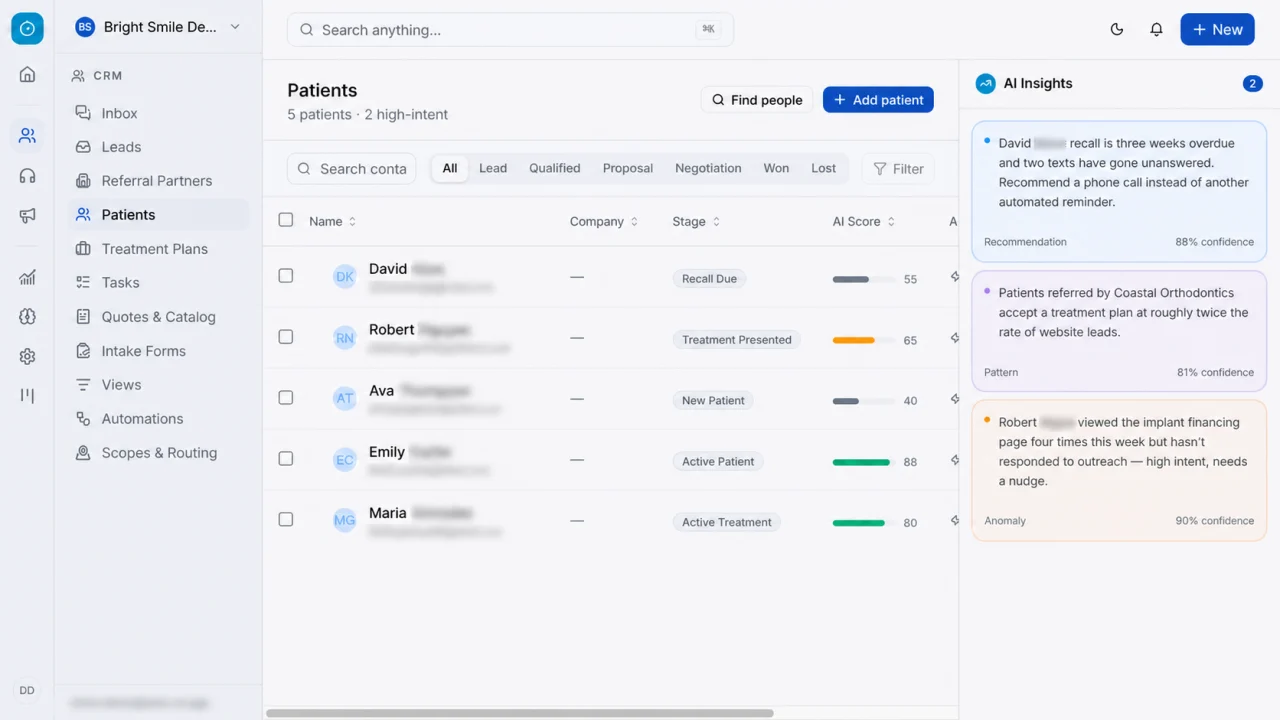Screen dimensions: 1280x720
Task: Click the sparkle AI icon in David's row
Action: (x=954, y=277)
